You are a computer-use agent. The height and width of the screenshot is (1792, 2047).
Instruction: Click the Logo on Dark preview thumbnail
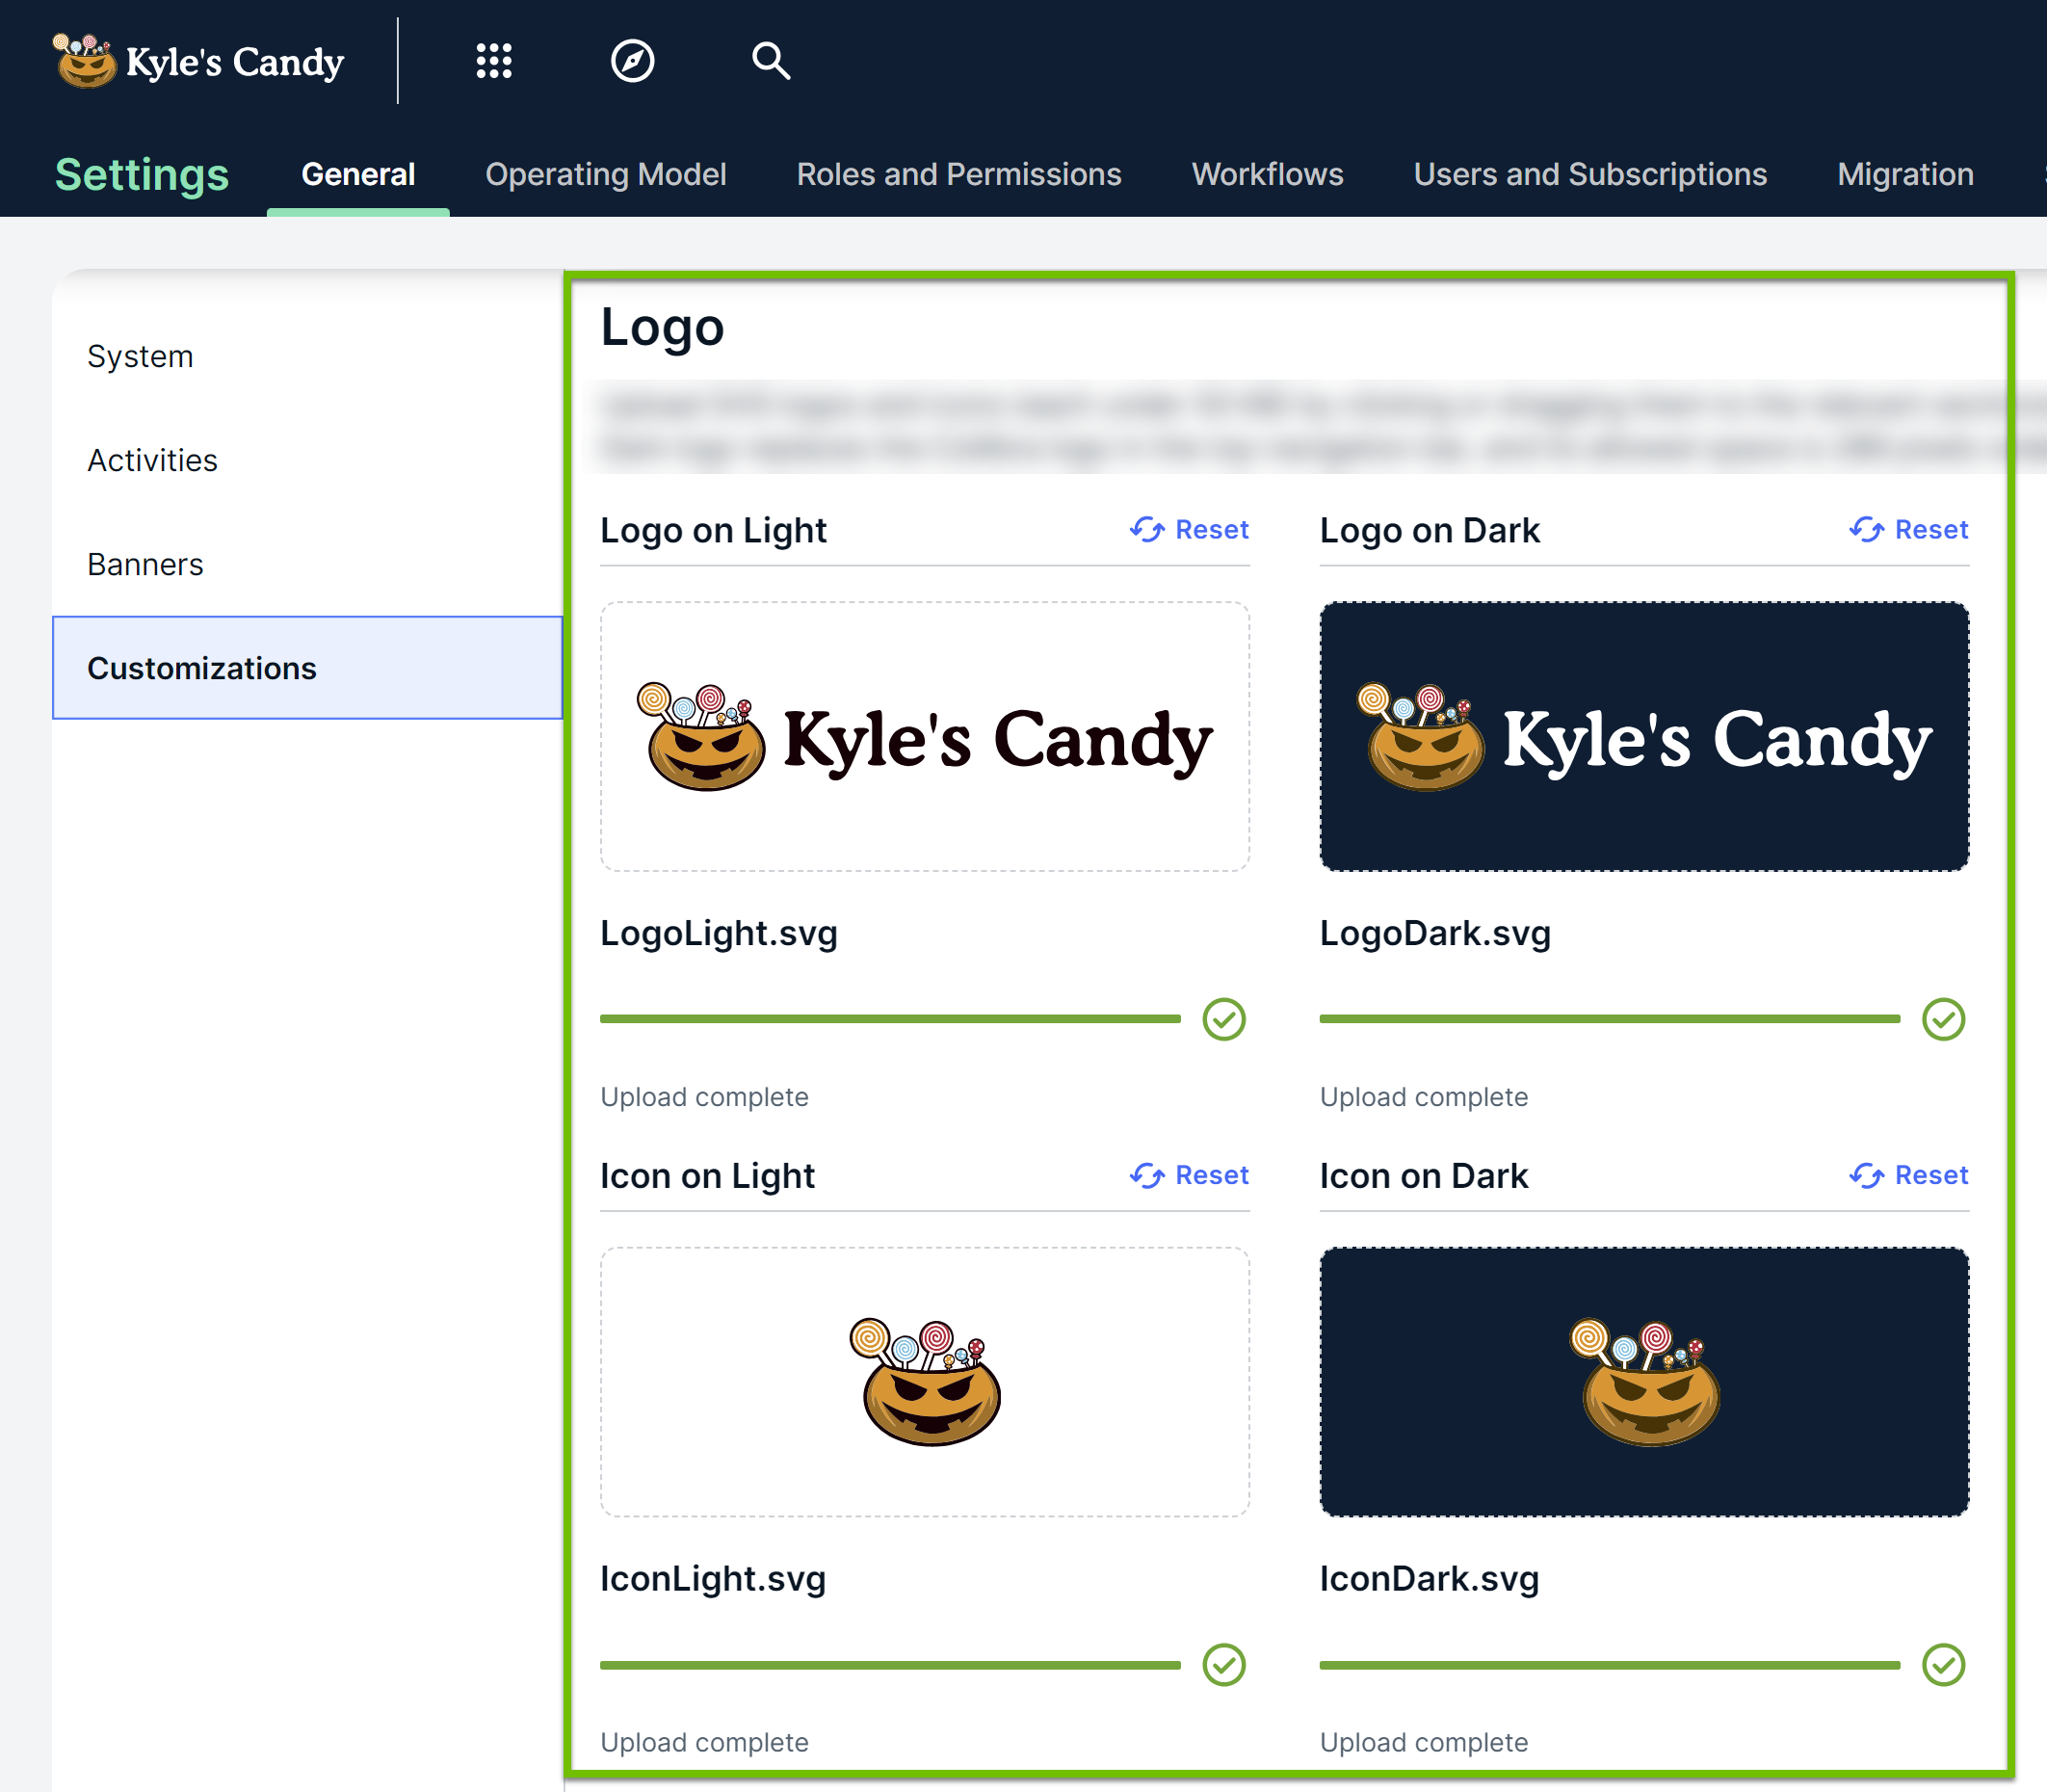click(x=1644, y=737)
